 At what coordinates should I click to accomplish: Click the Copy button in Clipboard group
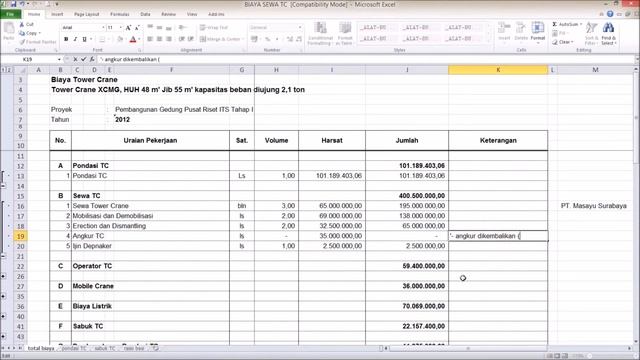(x=30, y=33)
